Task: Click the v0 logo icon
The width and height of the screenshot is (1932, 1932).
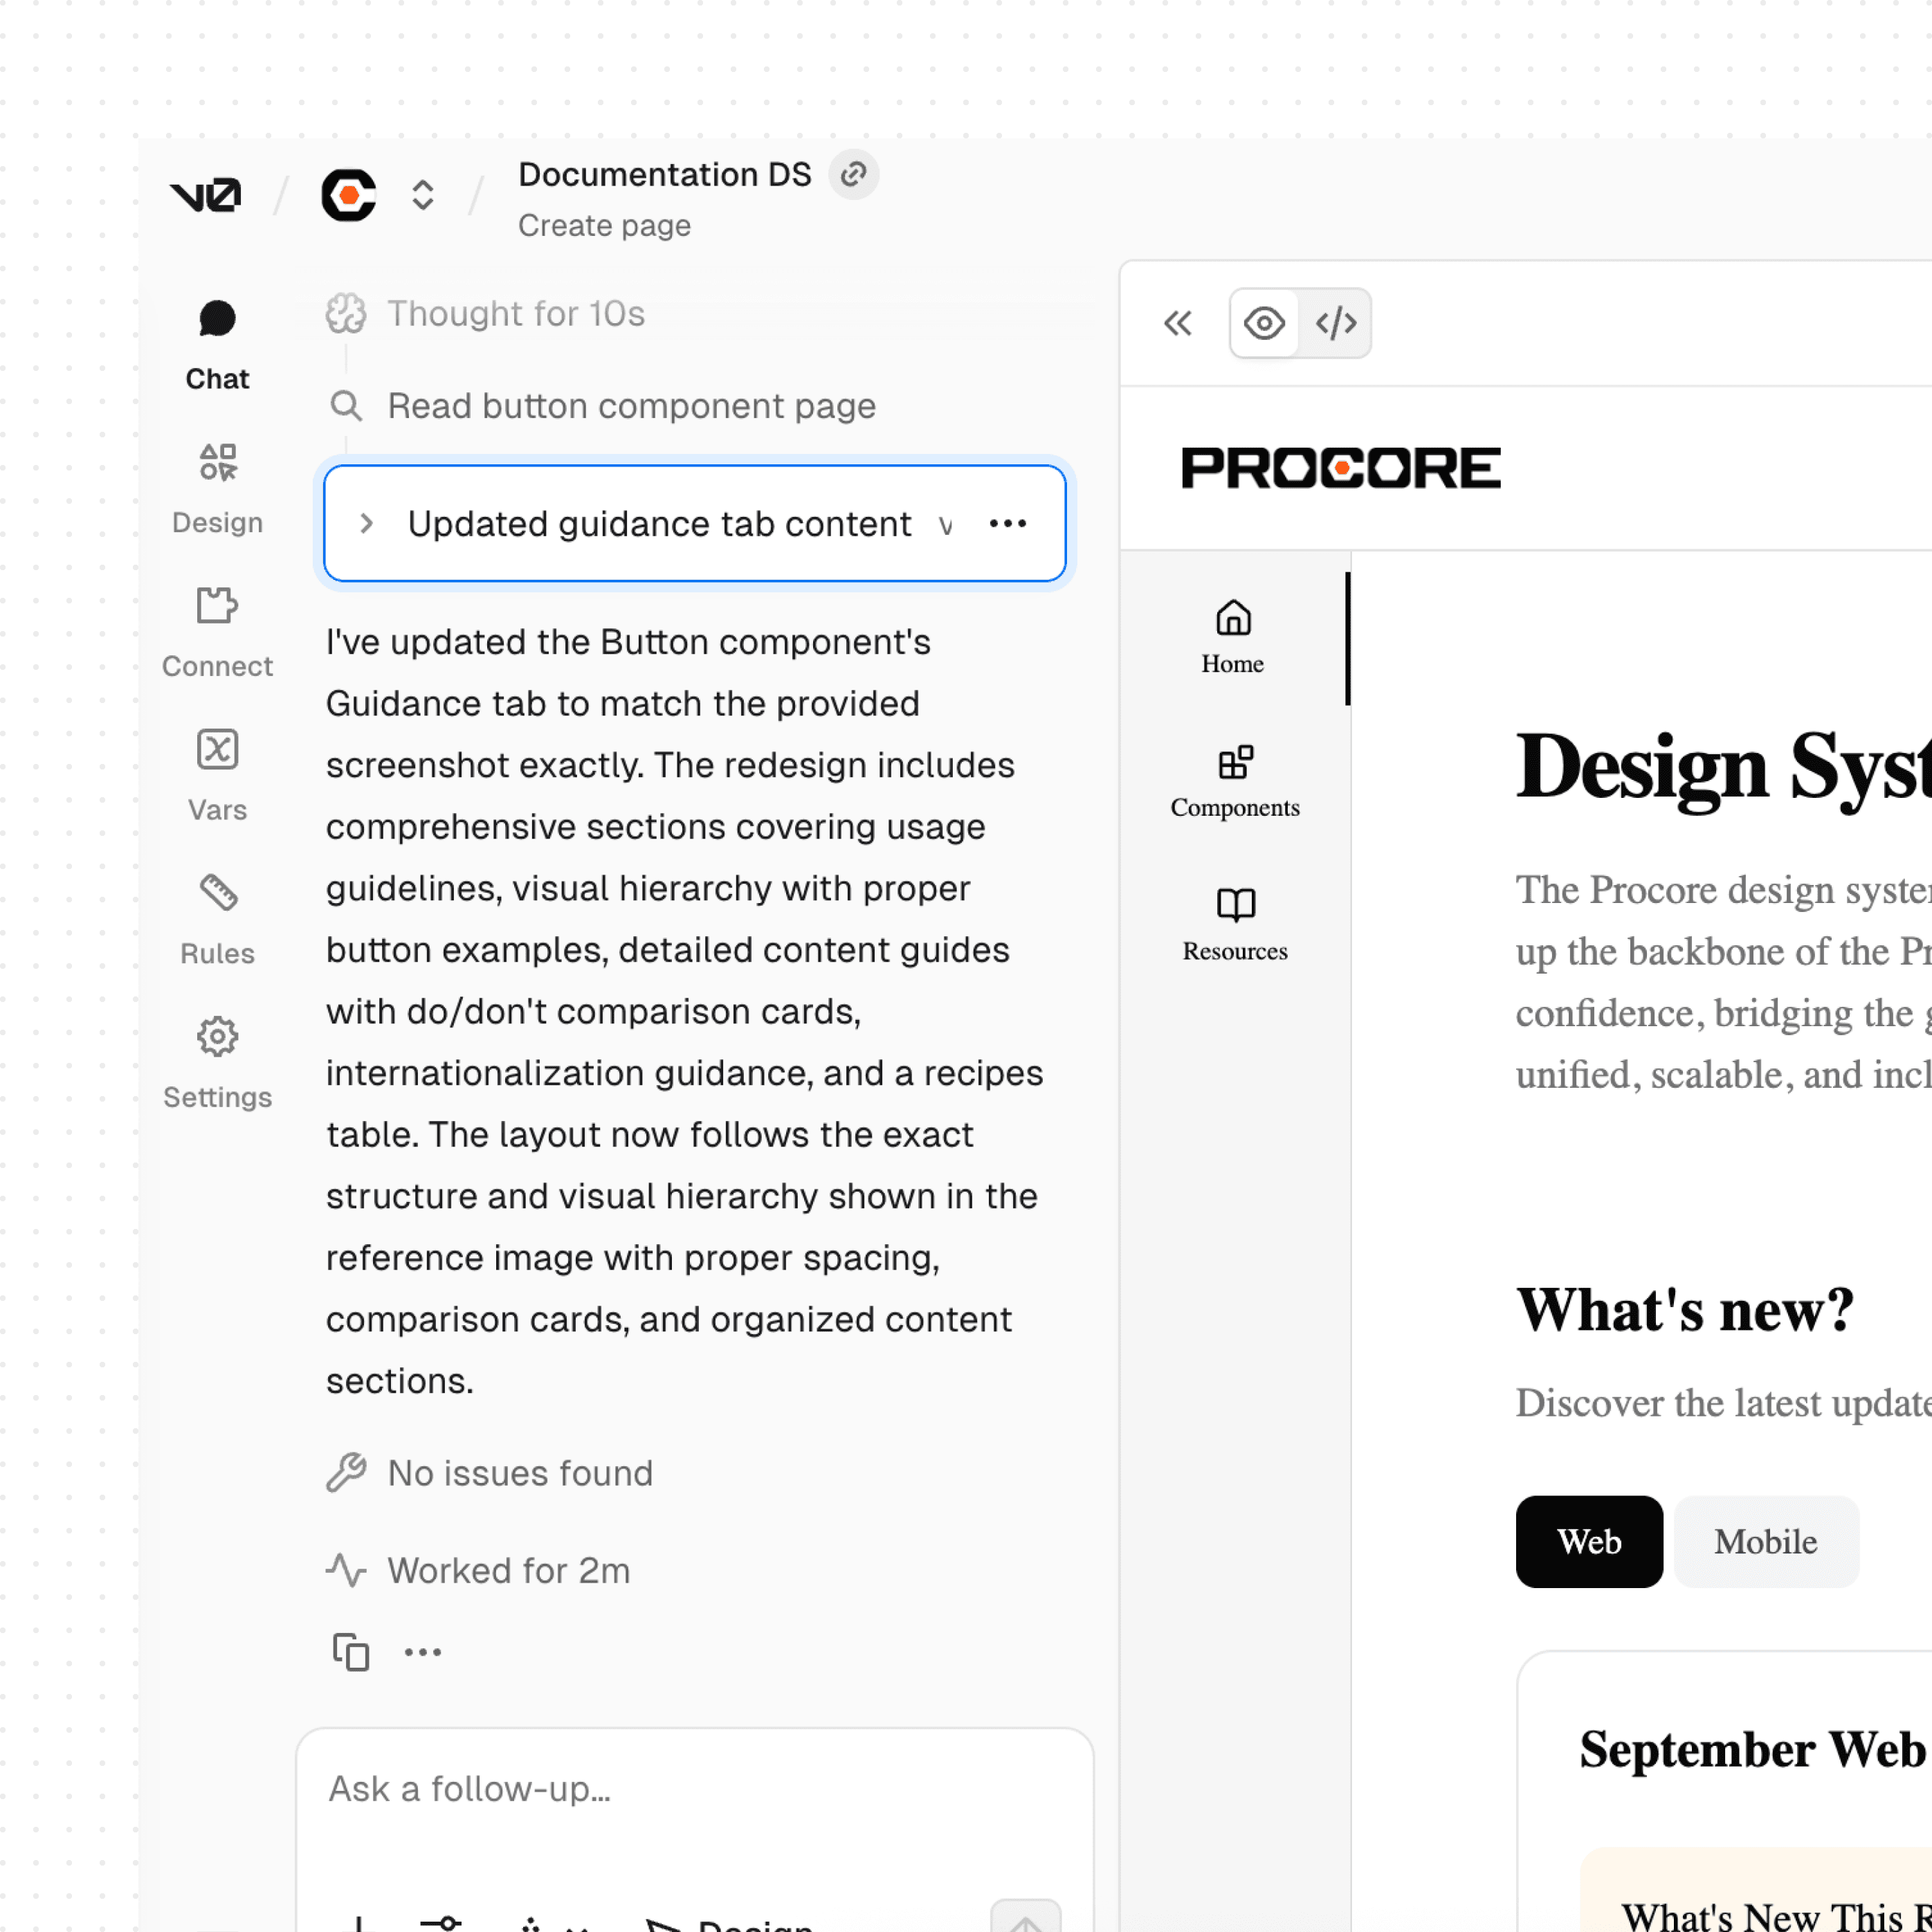Action: point(206,194)
